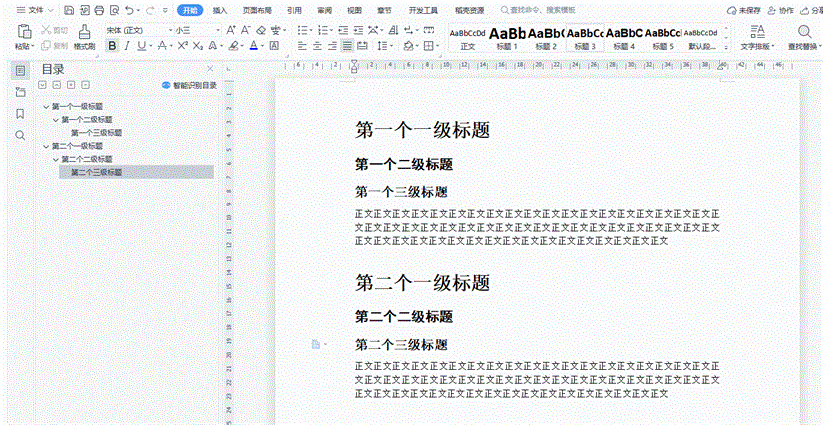This screenshot has width=823, height=425.
Task: Click the Format Painter (格式刷) icon
Action: pos(84,31)
